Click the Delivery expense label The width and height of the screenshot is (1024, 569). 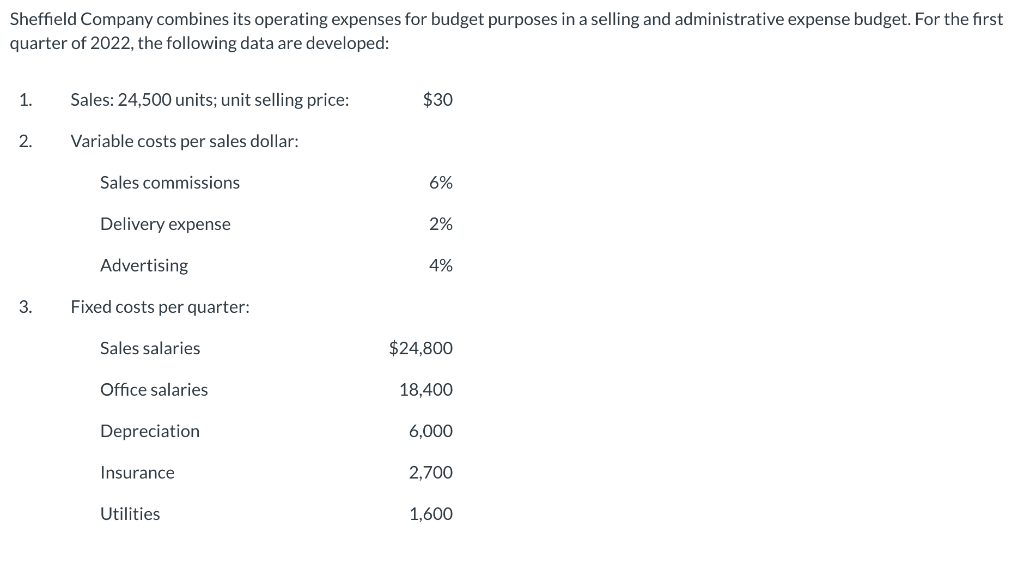pos(165,225)
